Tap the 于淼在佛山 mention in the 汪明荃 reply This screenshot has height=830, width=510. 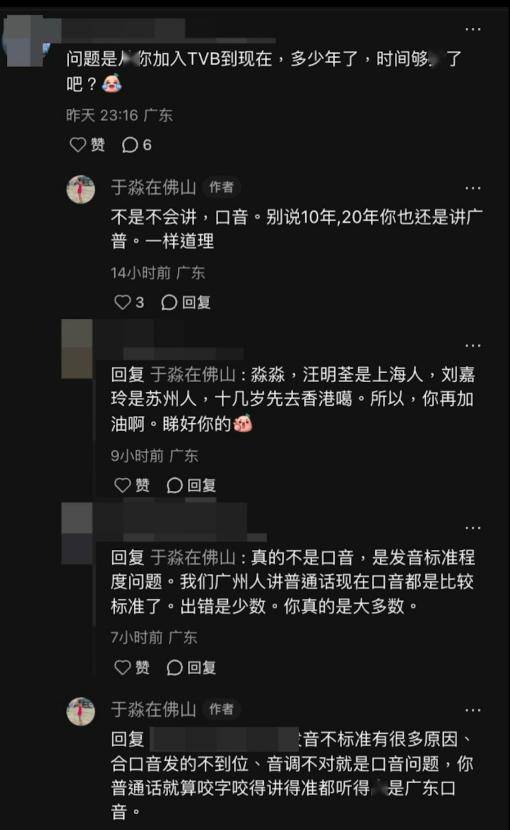pos(193,375)
